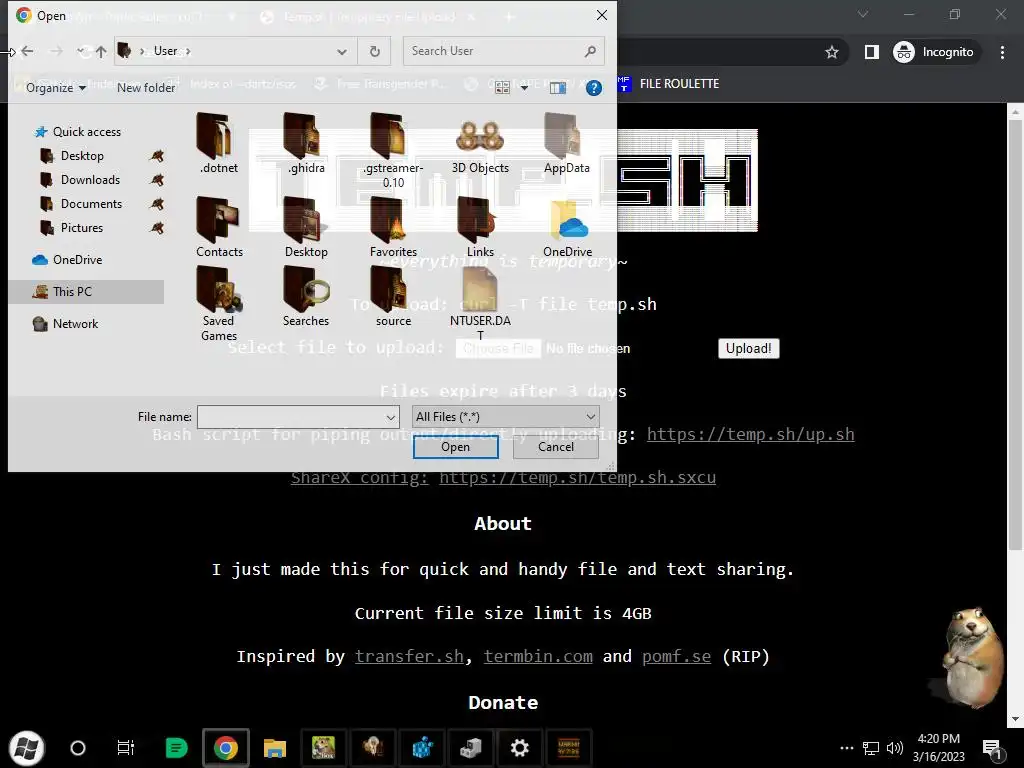Change view layout icon

[502, 88]
